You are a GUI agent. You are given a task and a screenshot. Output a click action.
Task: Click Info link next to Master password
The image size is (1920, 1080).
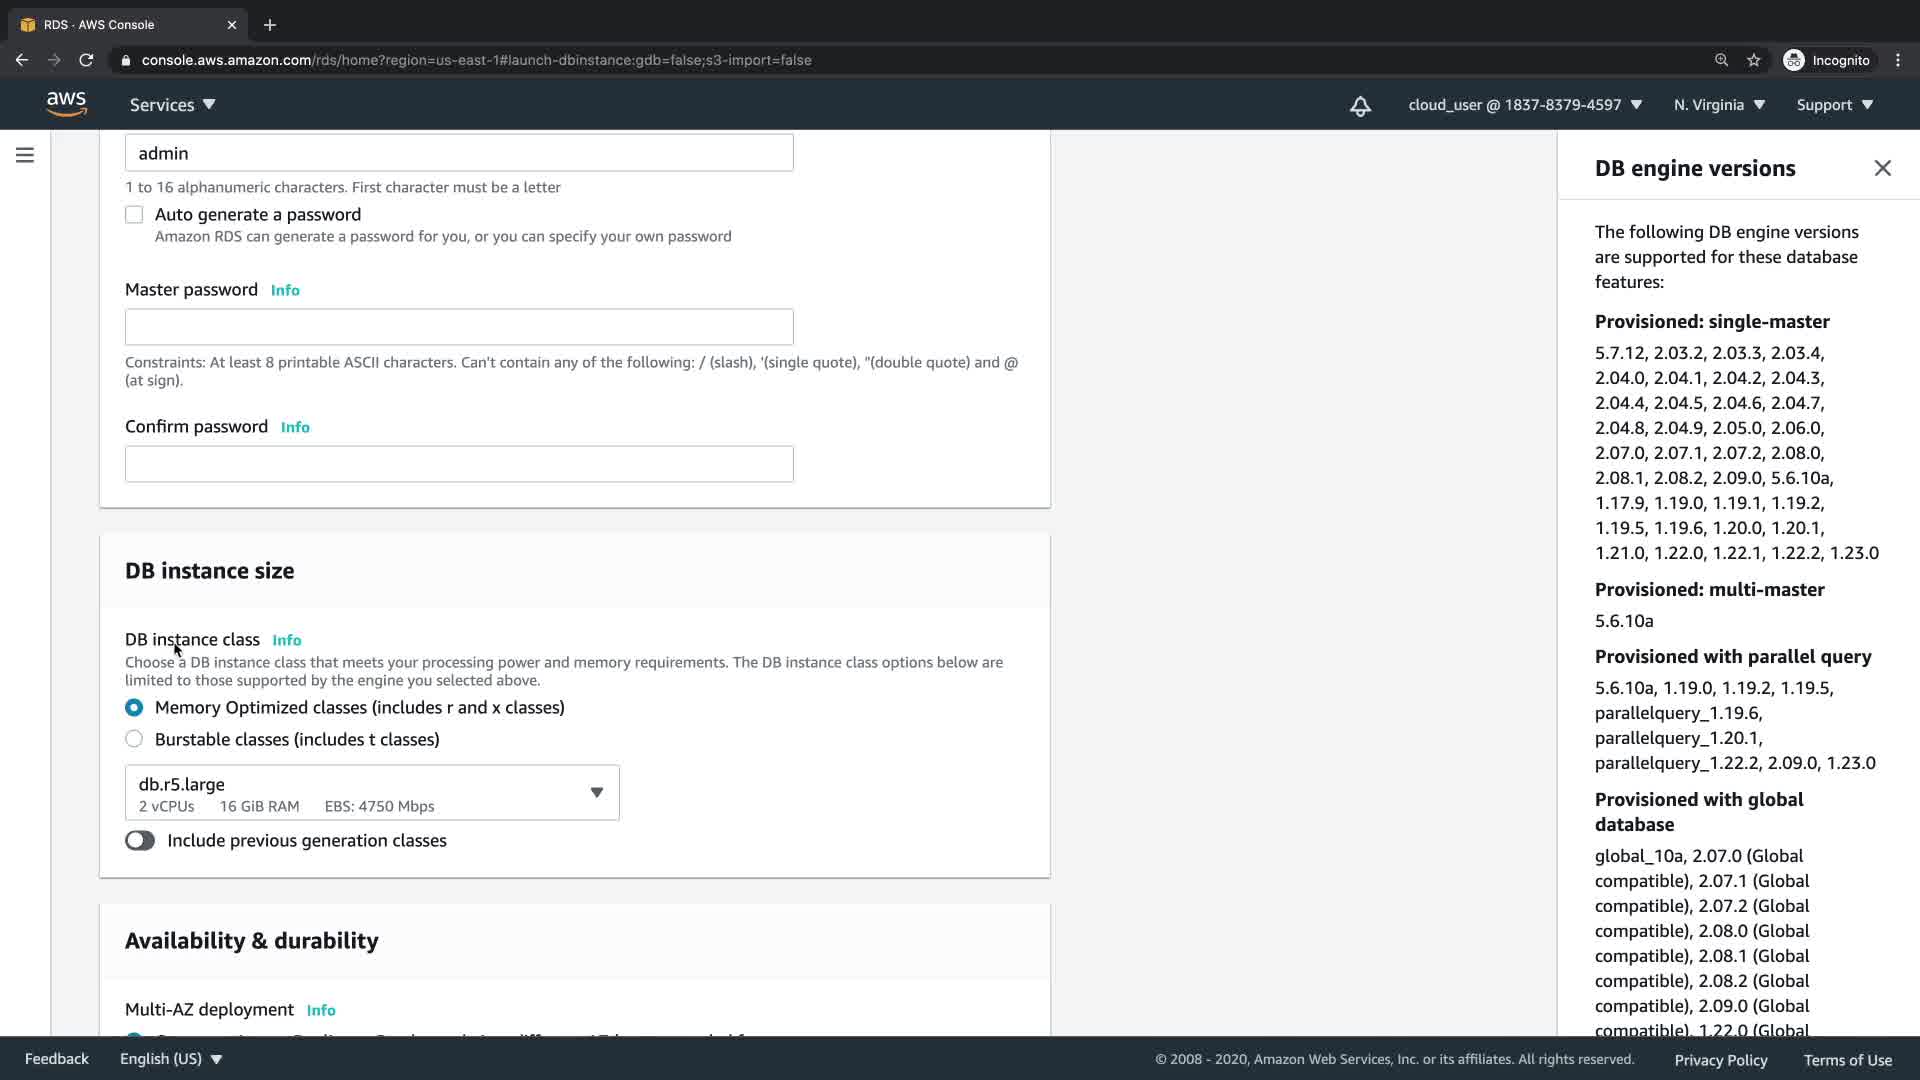[x=285, y=290]
